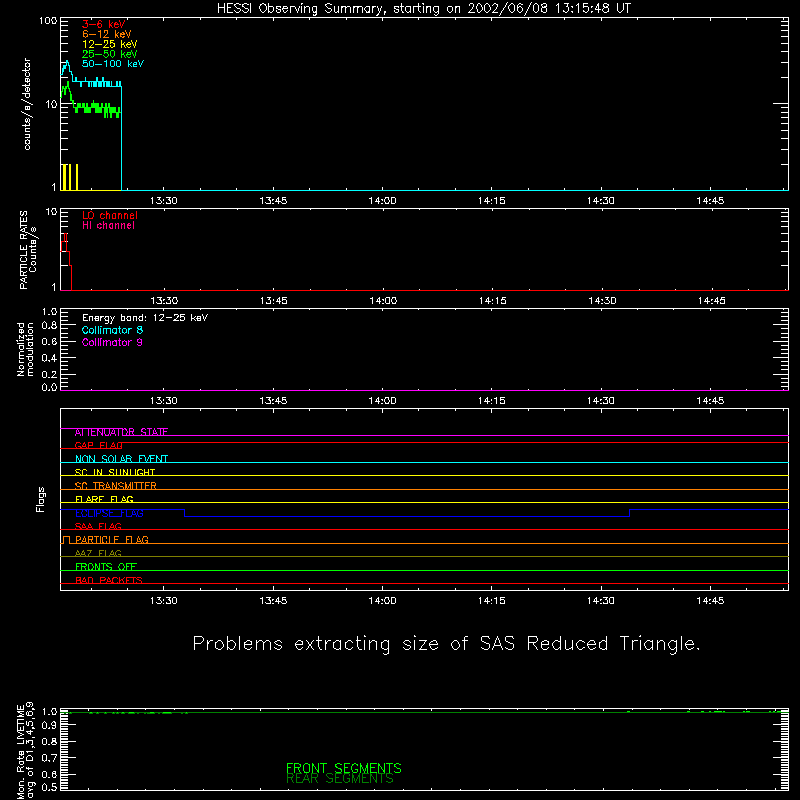This screenshot has height=800, width=800.
Task: Click the FRONTS OFF flag label
Action: coord(106,567)
